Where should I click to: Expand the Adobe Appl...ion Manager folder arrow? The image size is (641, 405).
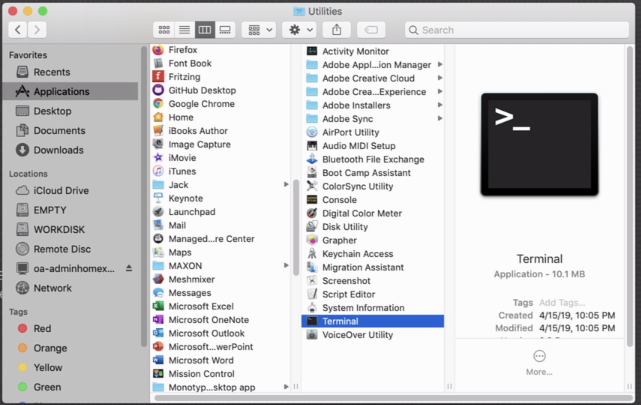440,64
